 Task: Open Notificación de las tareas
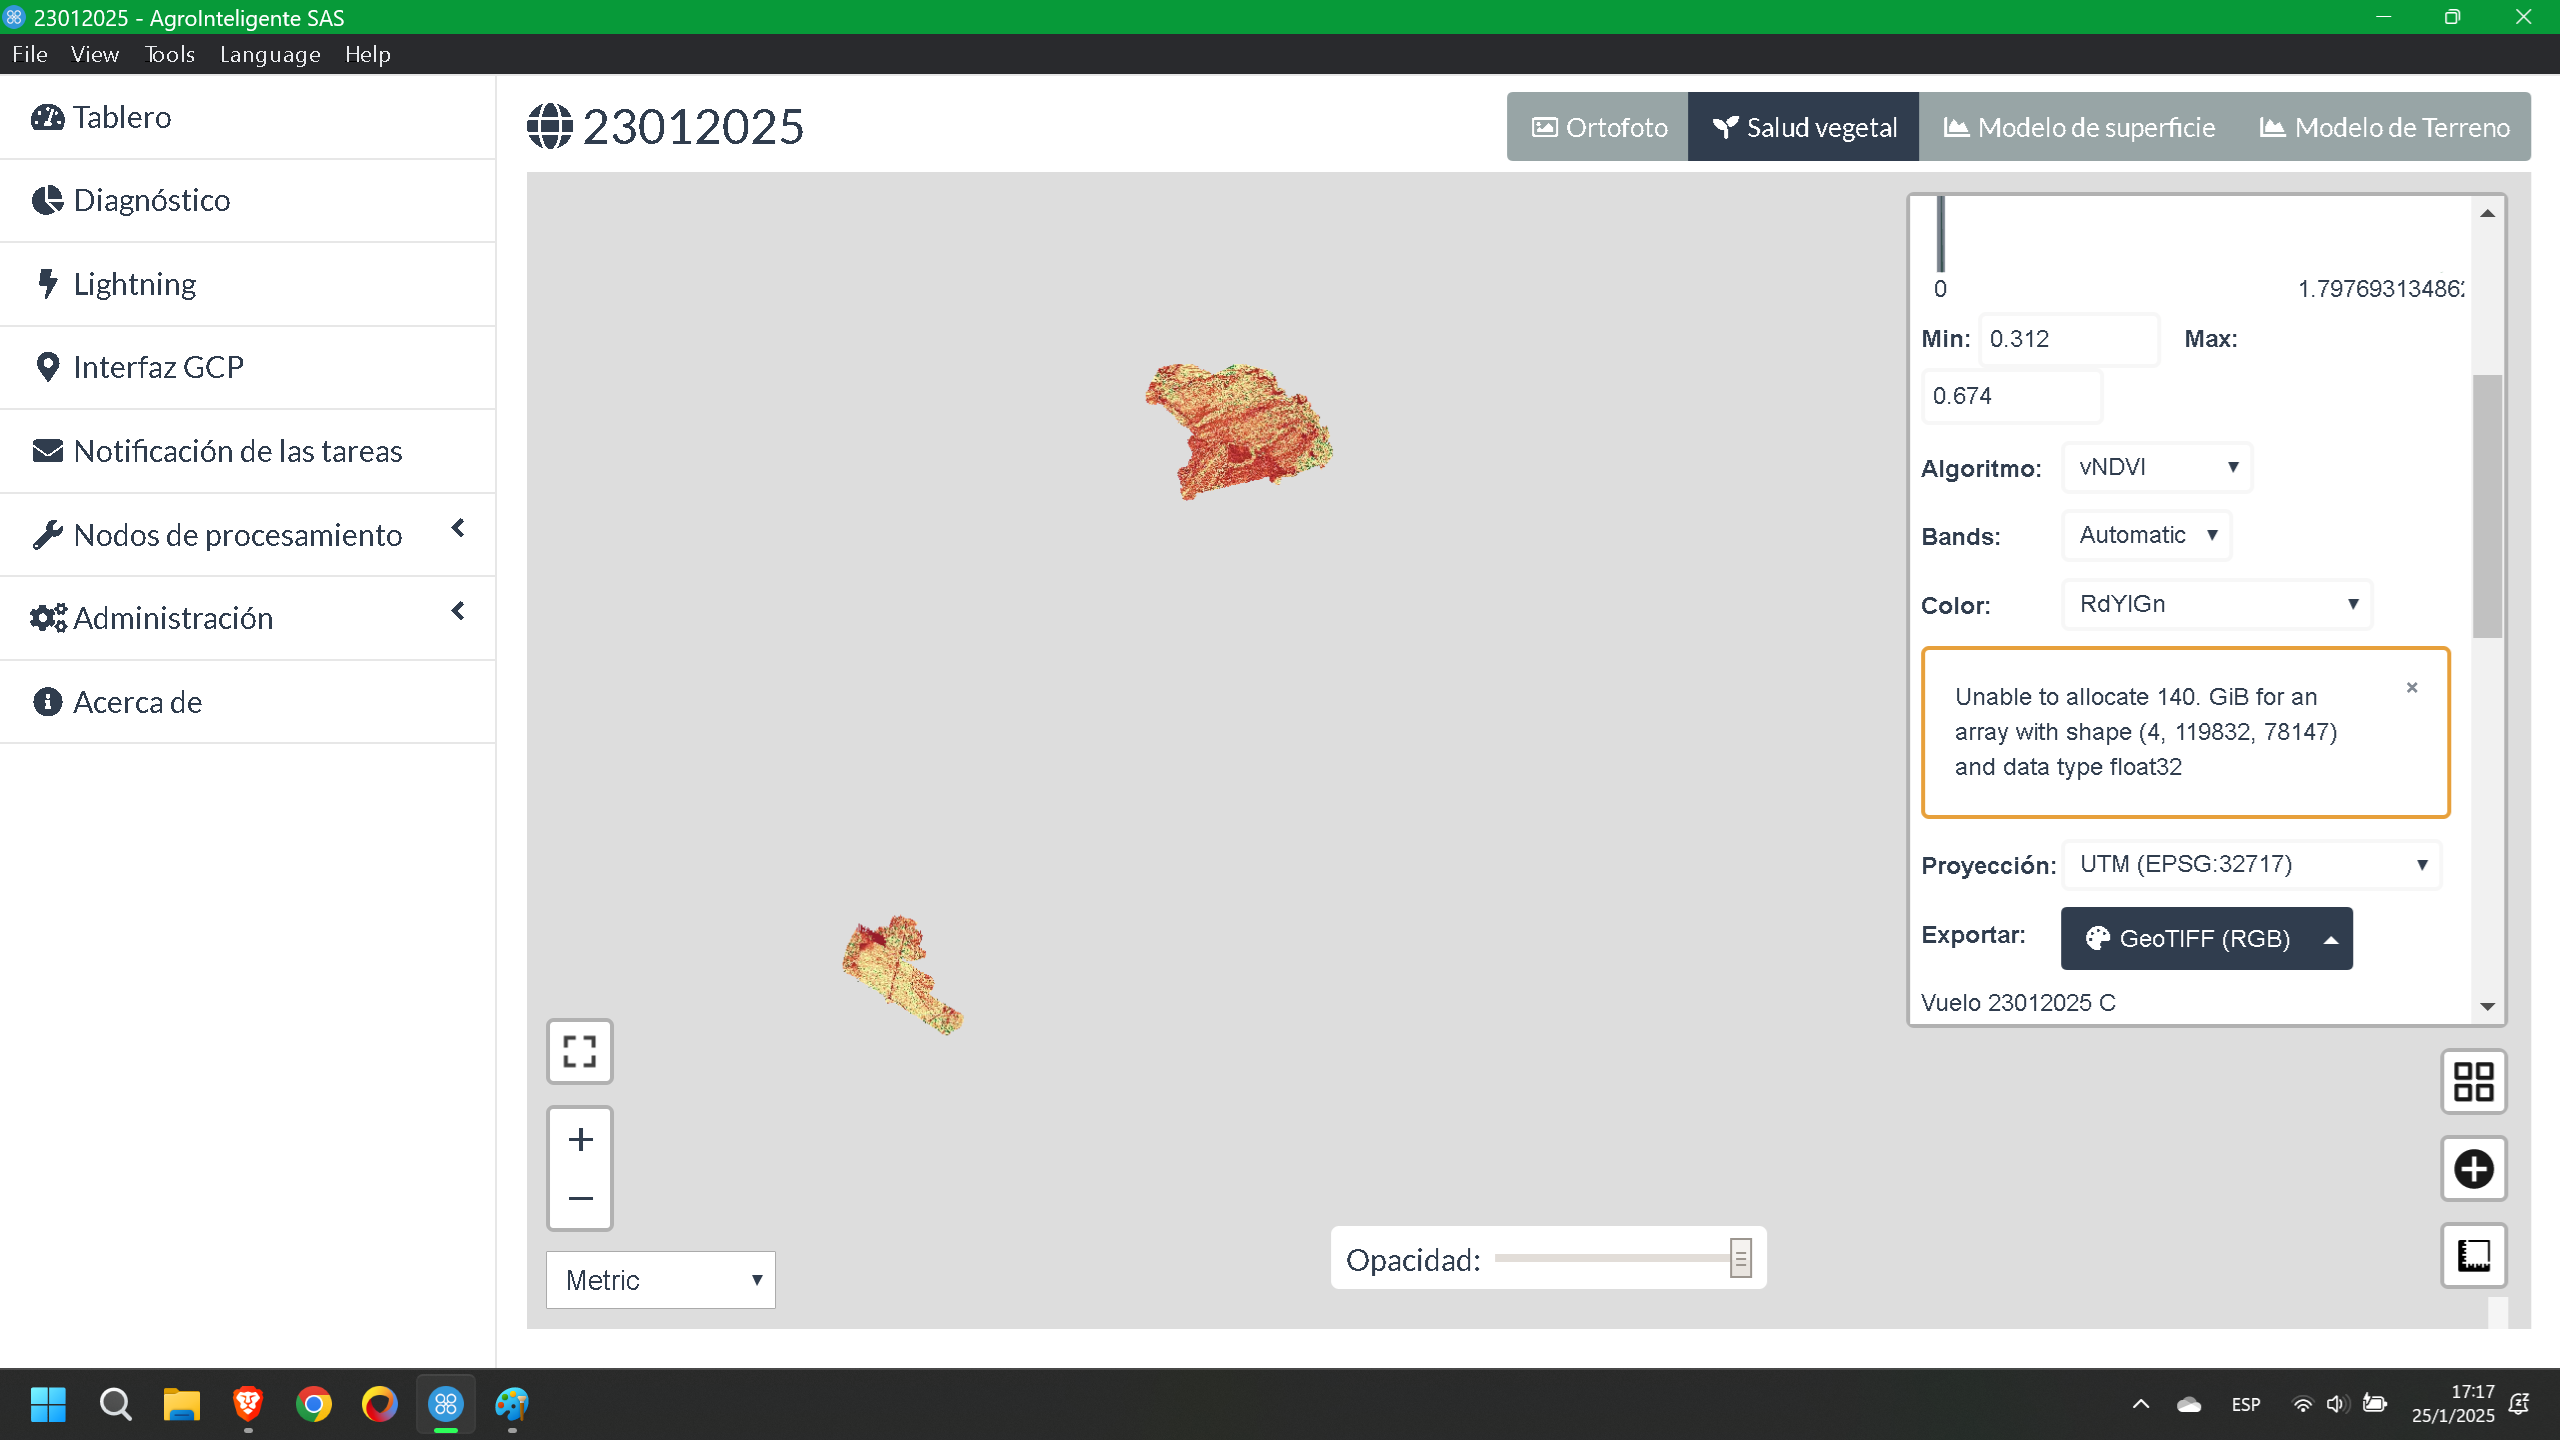[237, 451]
